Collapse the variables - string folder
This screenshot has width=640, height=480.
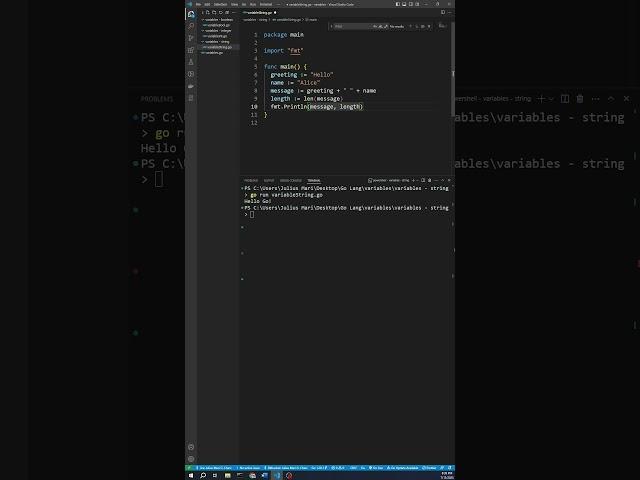(x=217, y=42)
